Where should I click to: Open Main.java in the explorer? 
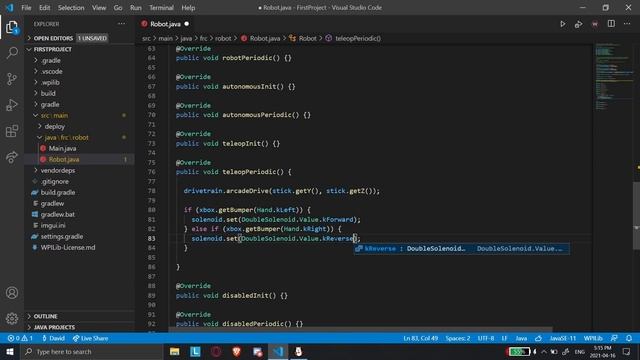tap(80, 148)
